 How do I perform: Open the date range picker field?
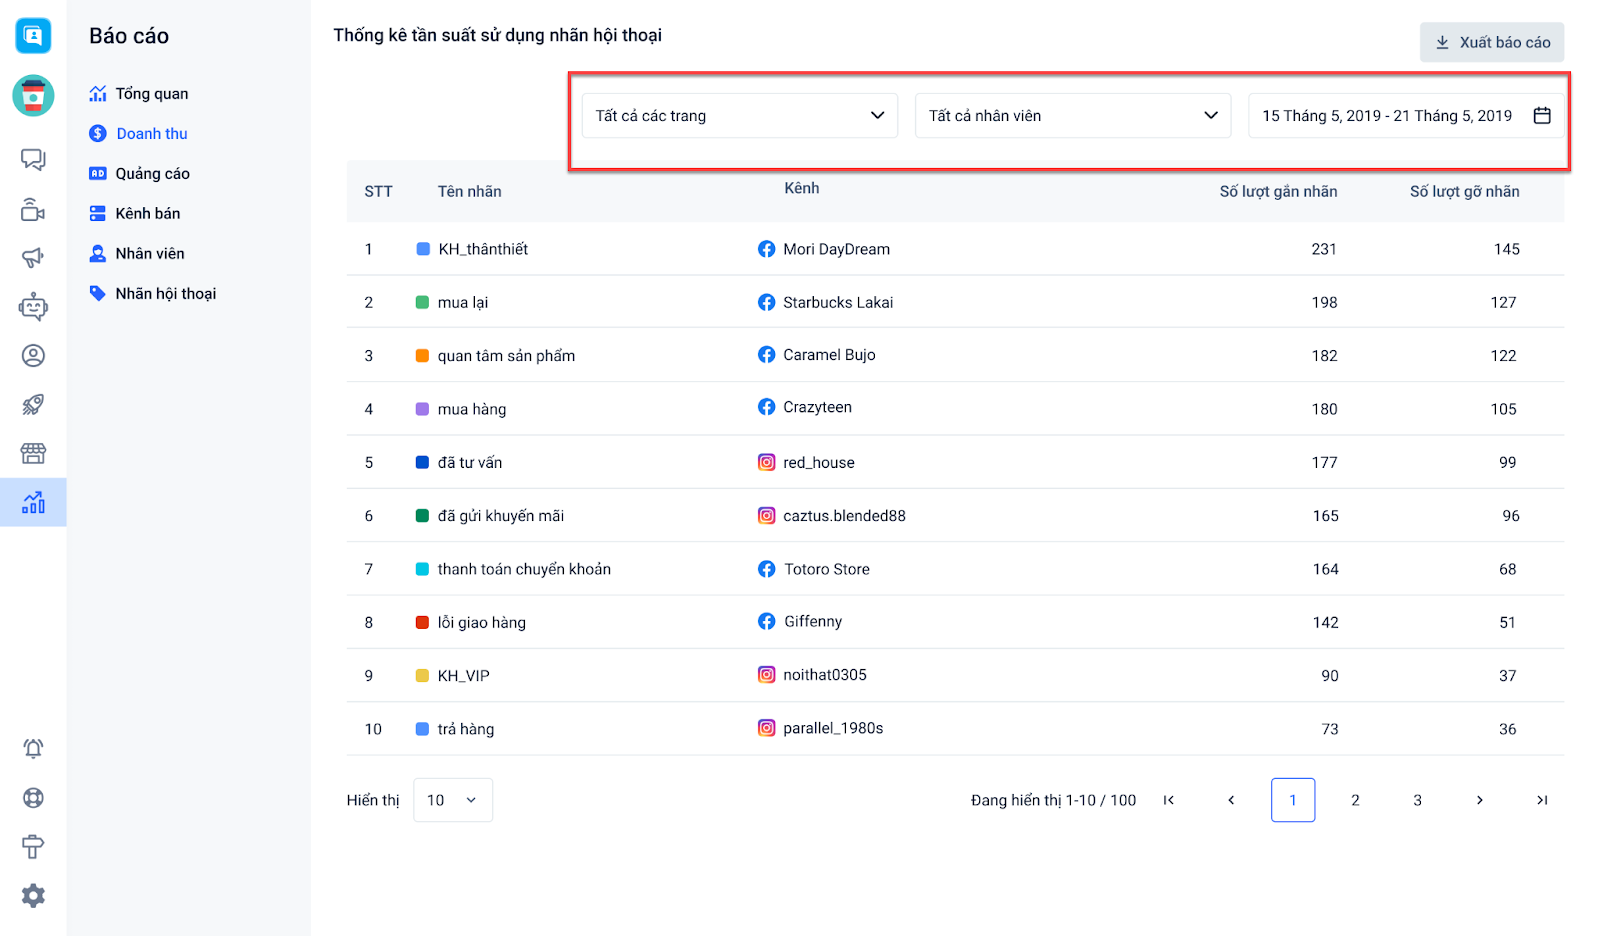1405,116
